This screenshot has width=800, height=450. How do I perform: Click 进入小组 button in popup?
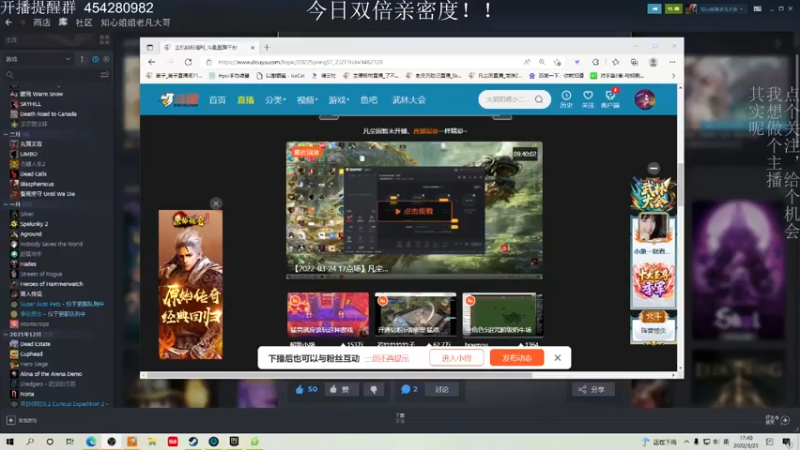456,358
